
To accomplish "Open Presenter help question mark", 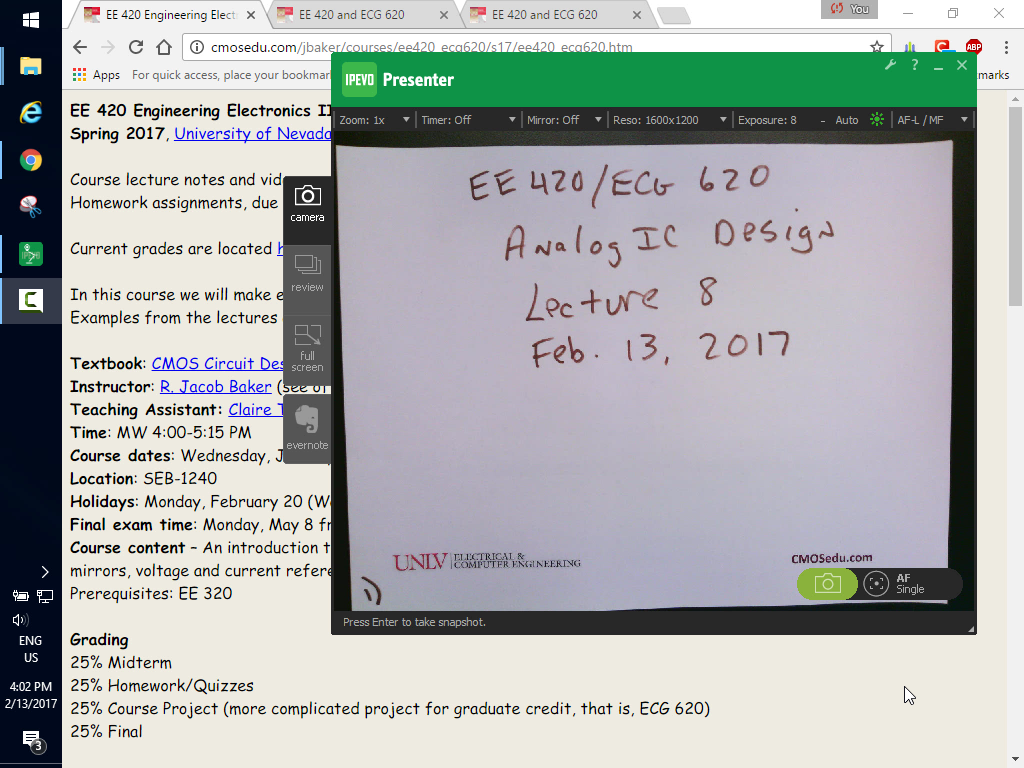I will (914, 65).
